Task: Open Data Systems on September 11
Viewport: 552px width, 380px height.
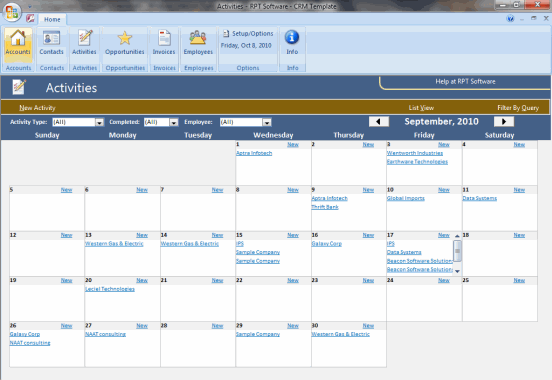Action: [479, 198]
